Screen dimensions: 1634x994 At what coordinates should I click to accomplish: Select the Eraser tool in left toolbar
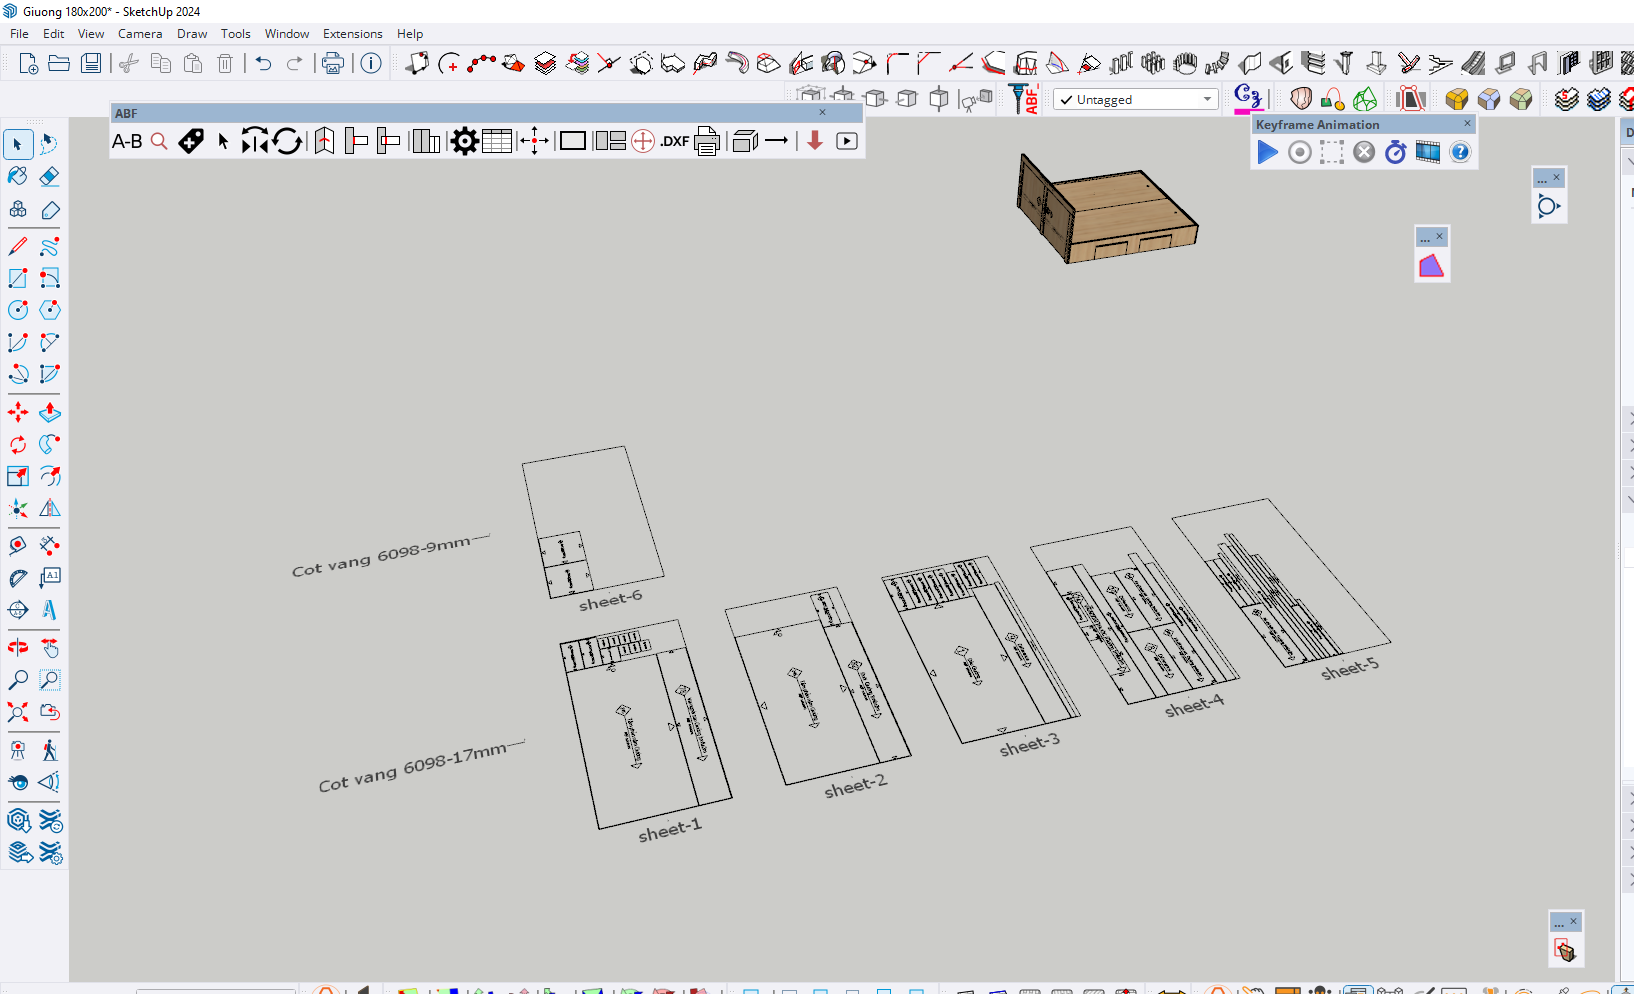pyautogui.click(x=49, y=177)
